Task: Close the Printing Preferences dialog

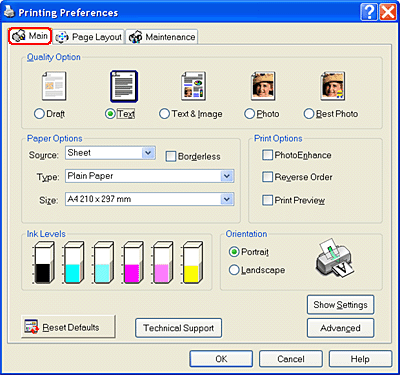Action: point(388,12)
